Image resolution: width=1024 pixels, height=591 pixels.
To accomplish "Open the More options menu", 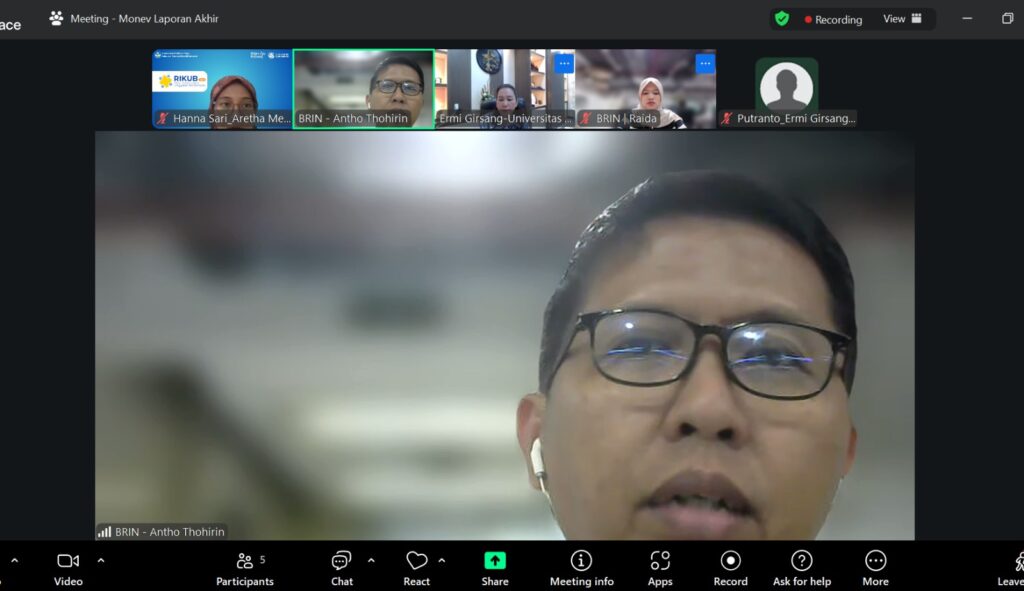I will pos(875,568).
